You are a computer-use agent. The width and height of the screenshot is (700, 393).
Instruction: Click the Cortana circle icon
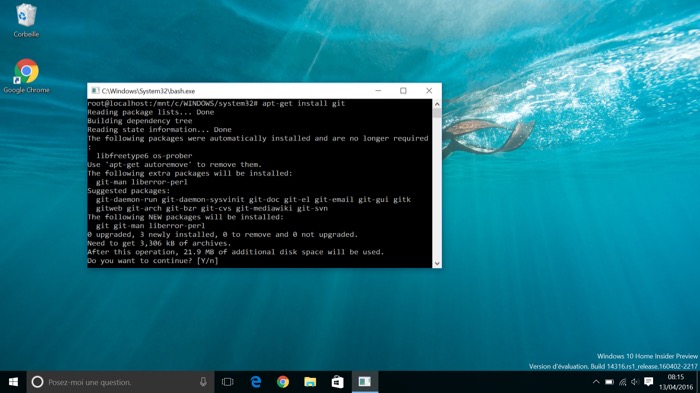(38, 382)
